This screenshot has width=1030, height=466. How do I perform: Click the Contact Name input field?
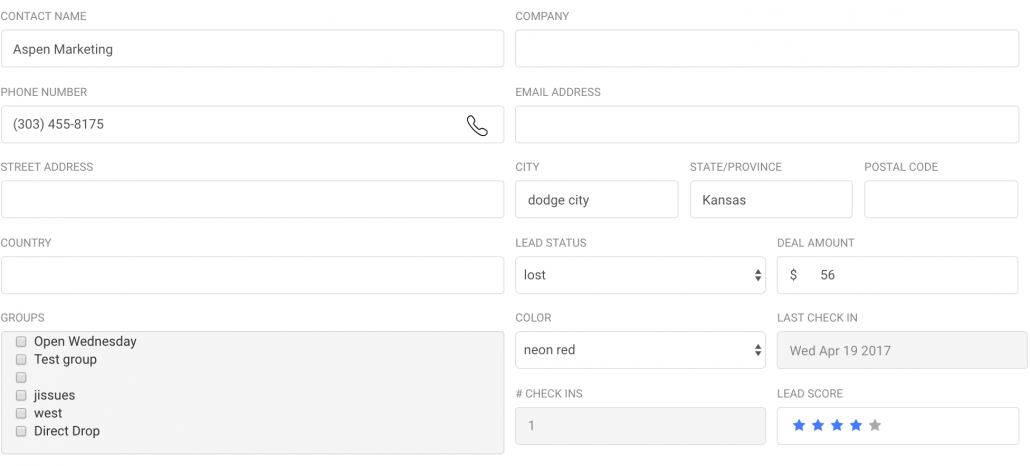252,49
